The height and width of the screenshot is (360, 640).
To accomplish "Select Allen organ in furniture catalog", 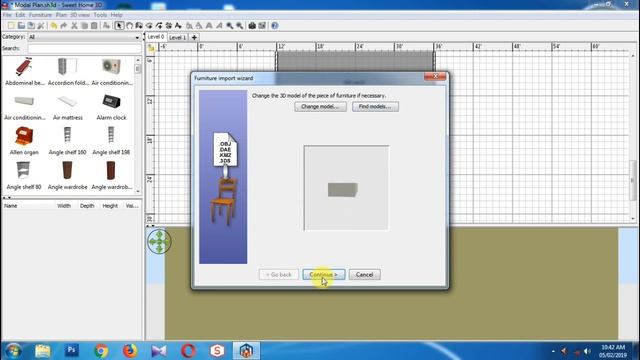I will point(24,142).
